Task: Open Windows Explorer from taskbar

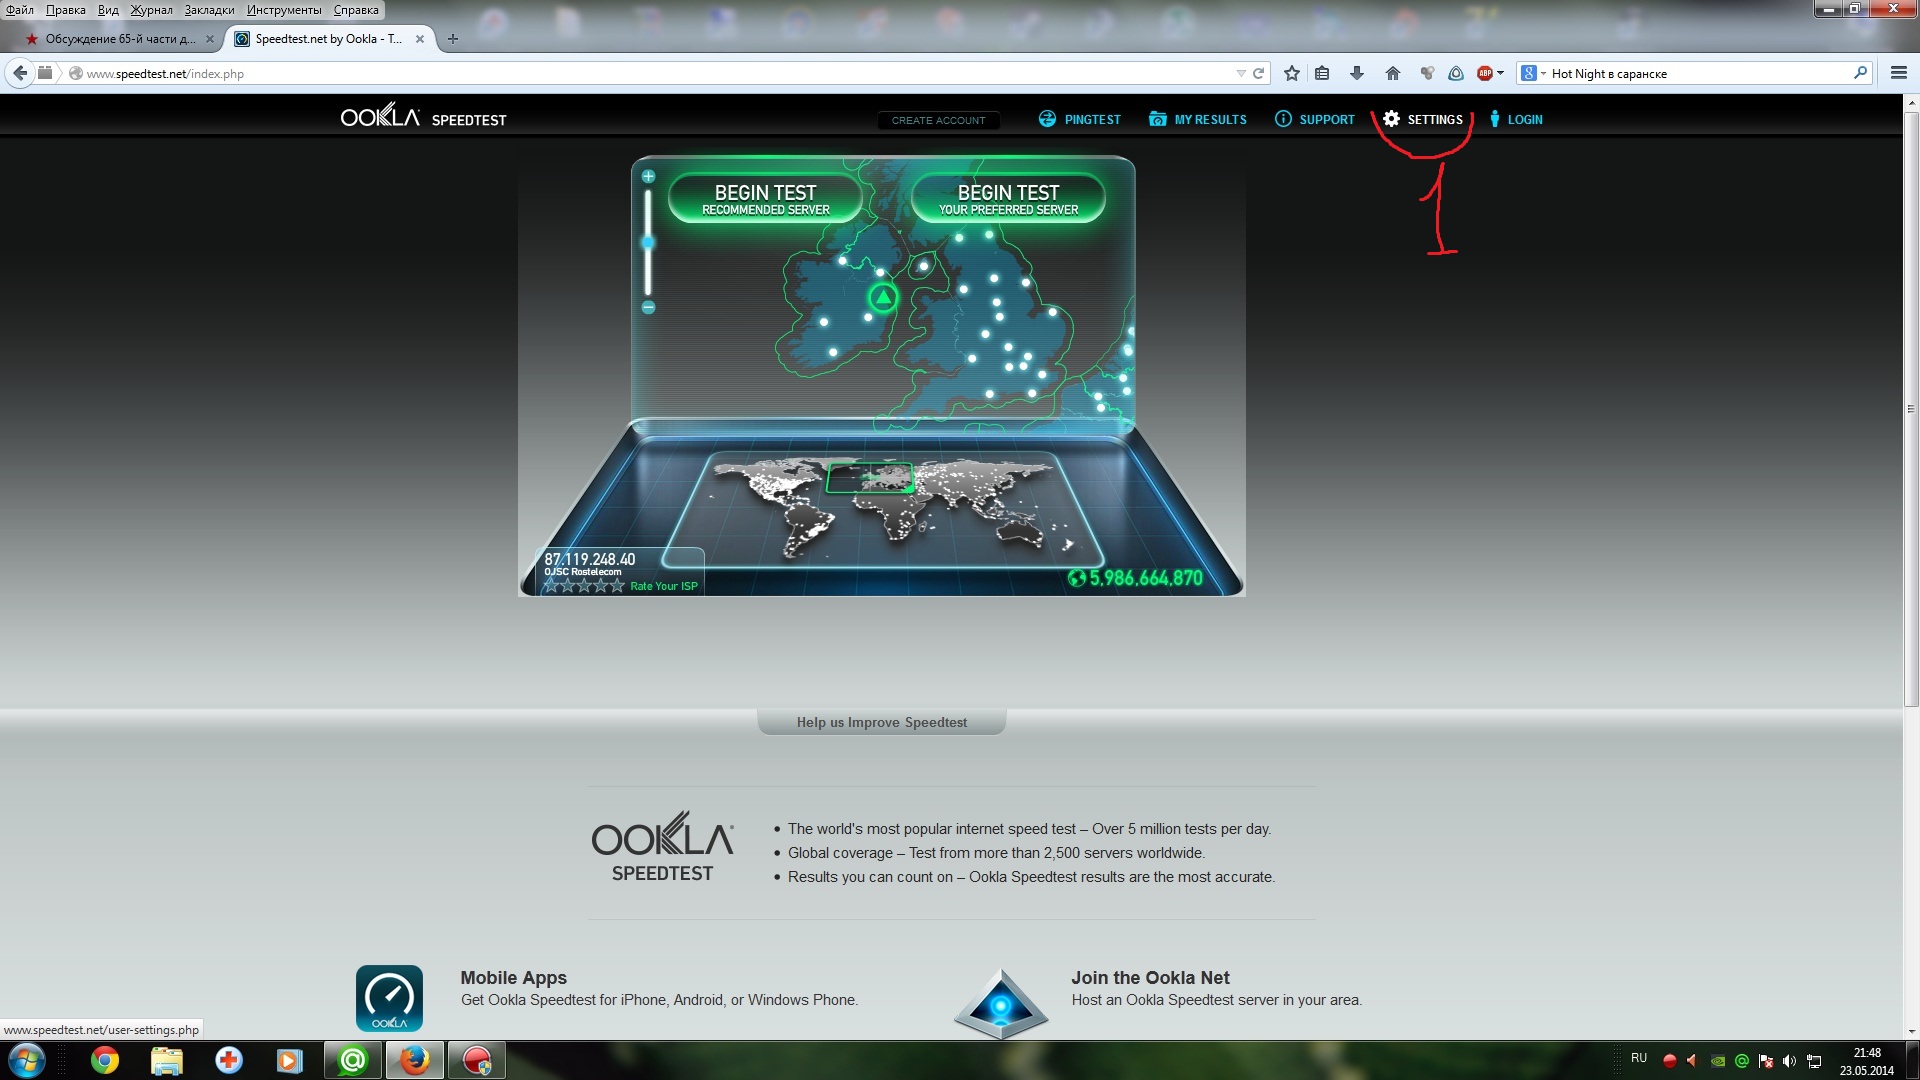Action: click(167, 1060)
